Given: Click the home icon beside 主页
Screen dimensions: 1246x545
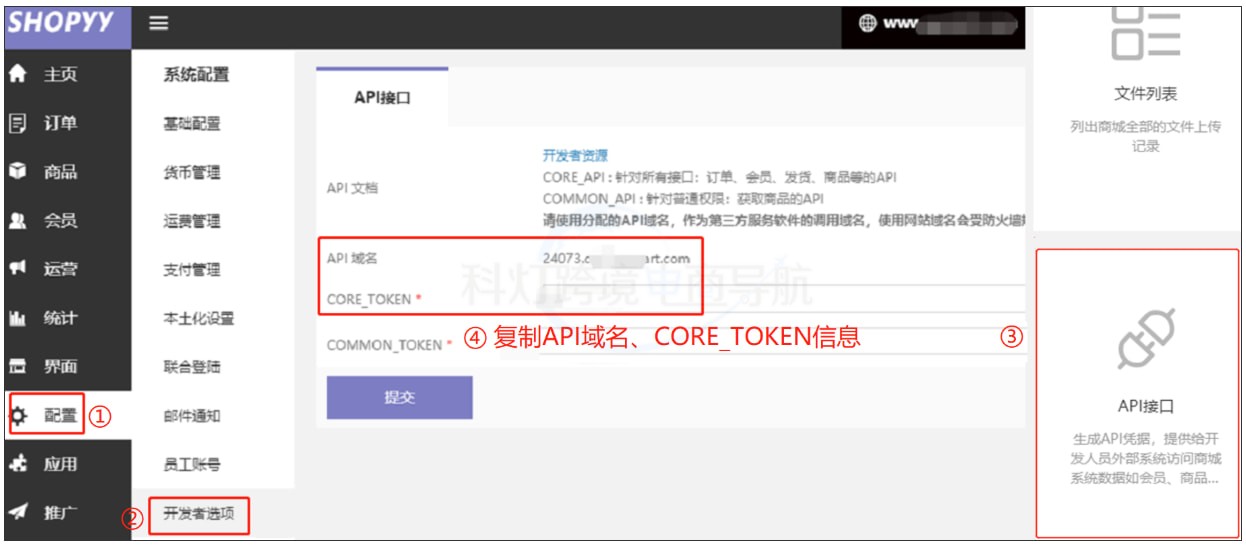Looking at the screenshot, I should pos(17,75).
